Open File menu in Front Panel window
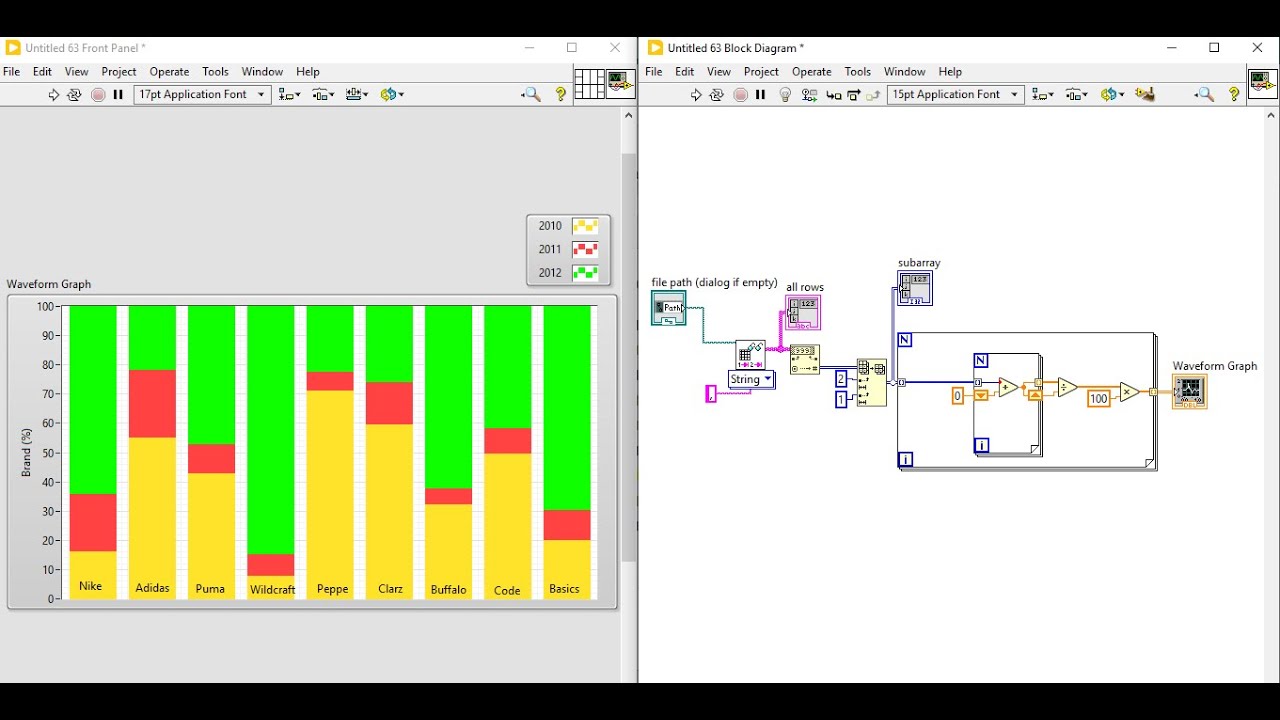Image resolution: width=1280 pixels, height=720 pixels. pos(11,72)
